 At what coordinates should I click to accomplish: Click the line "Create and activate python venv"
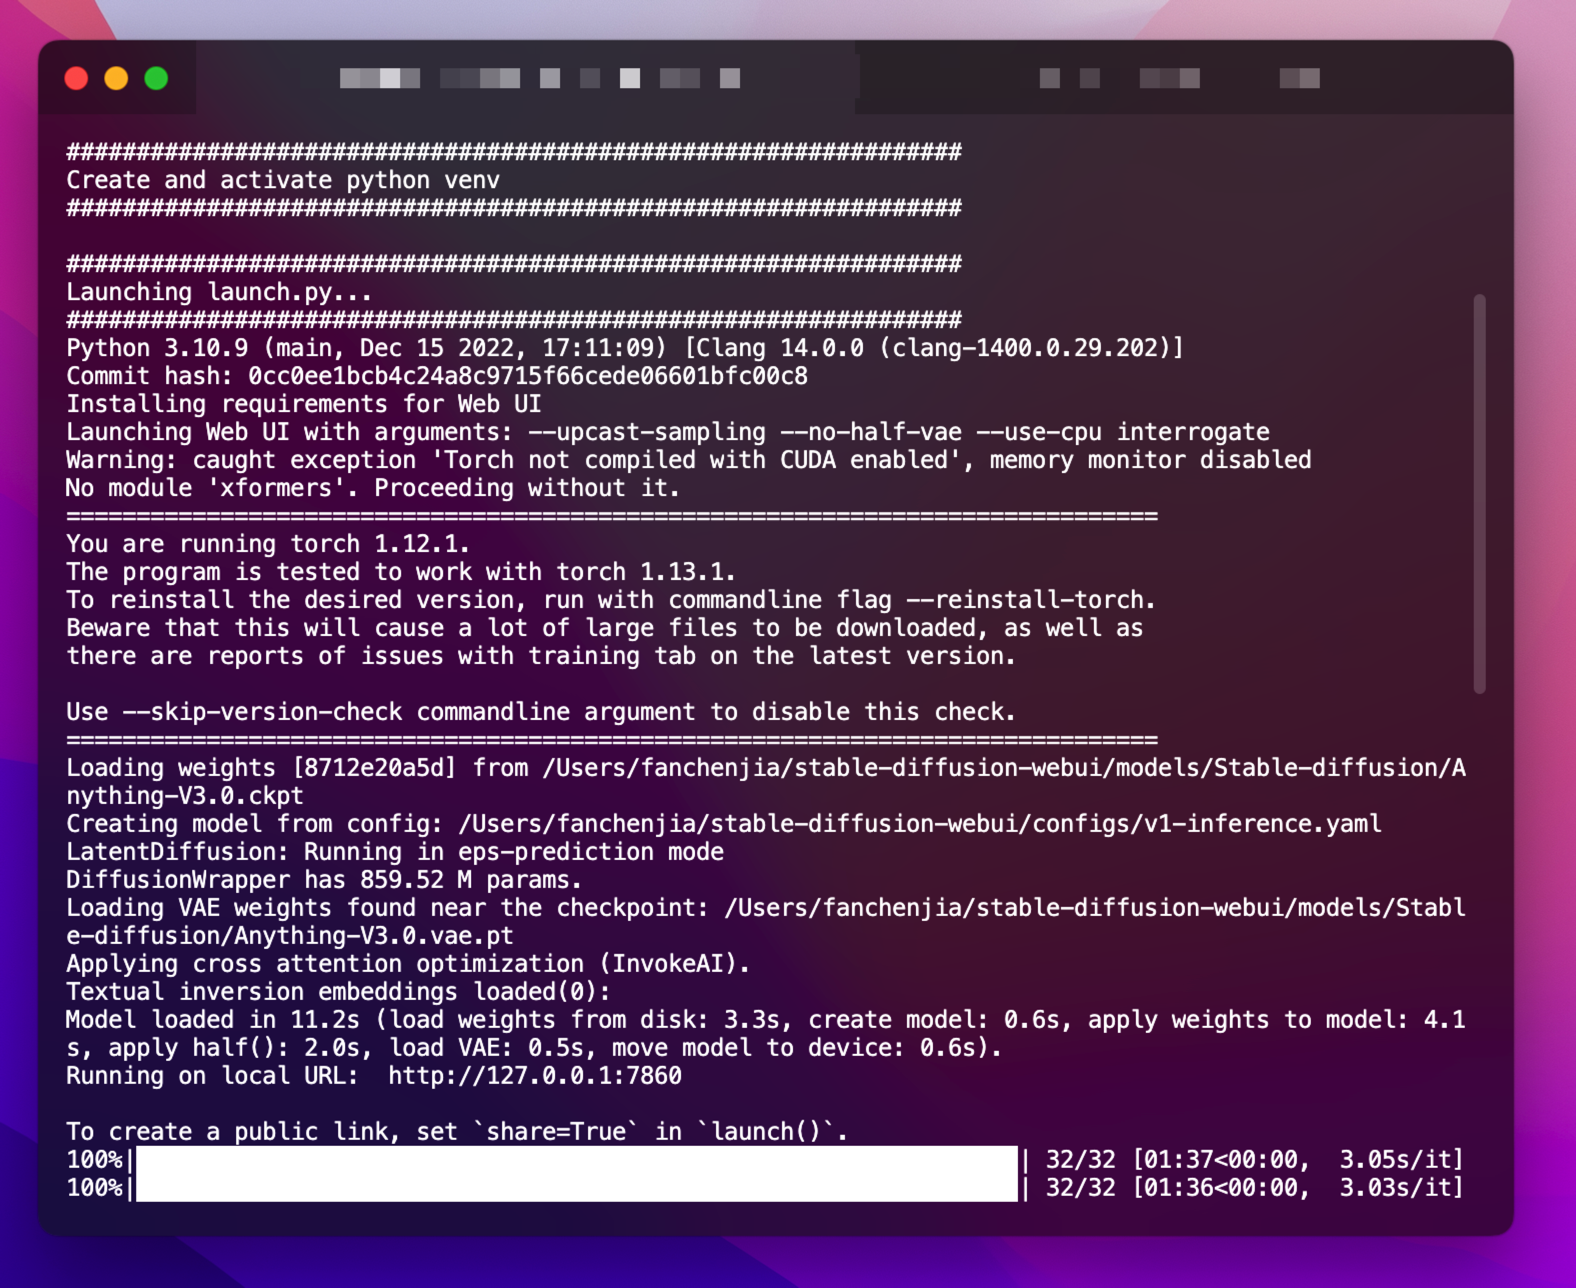(x=283, y=180)
